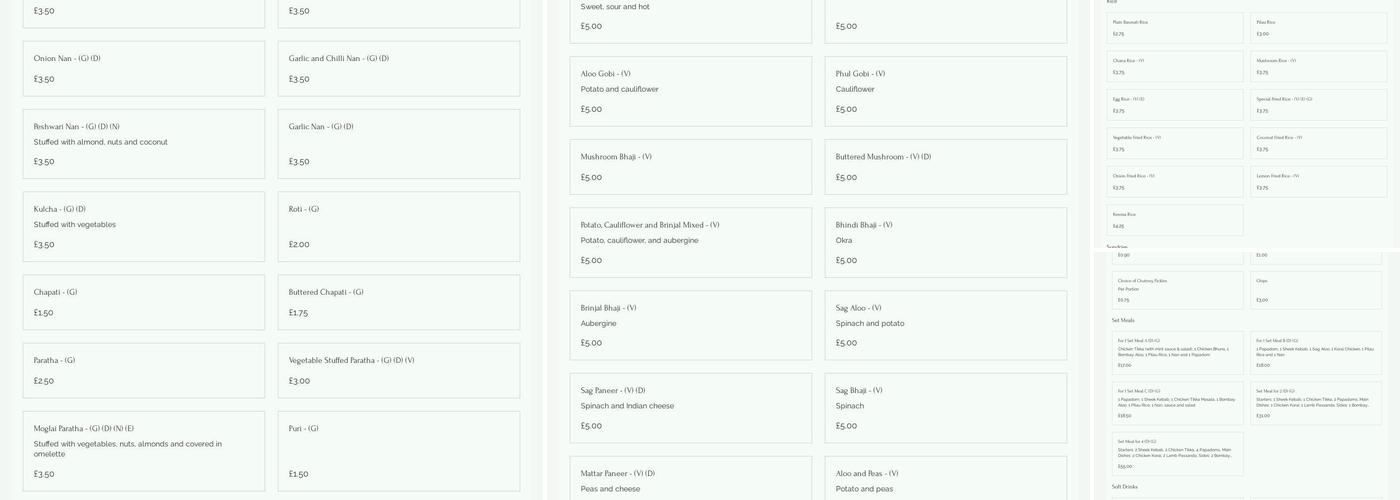Click the Sag Paneer item

coord(690,407)
